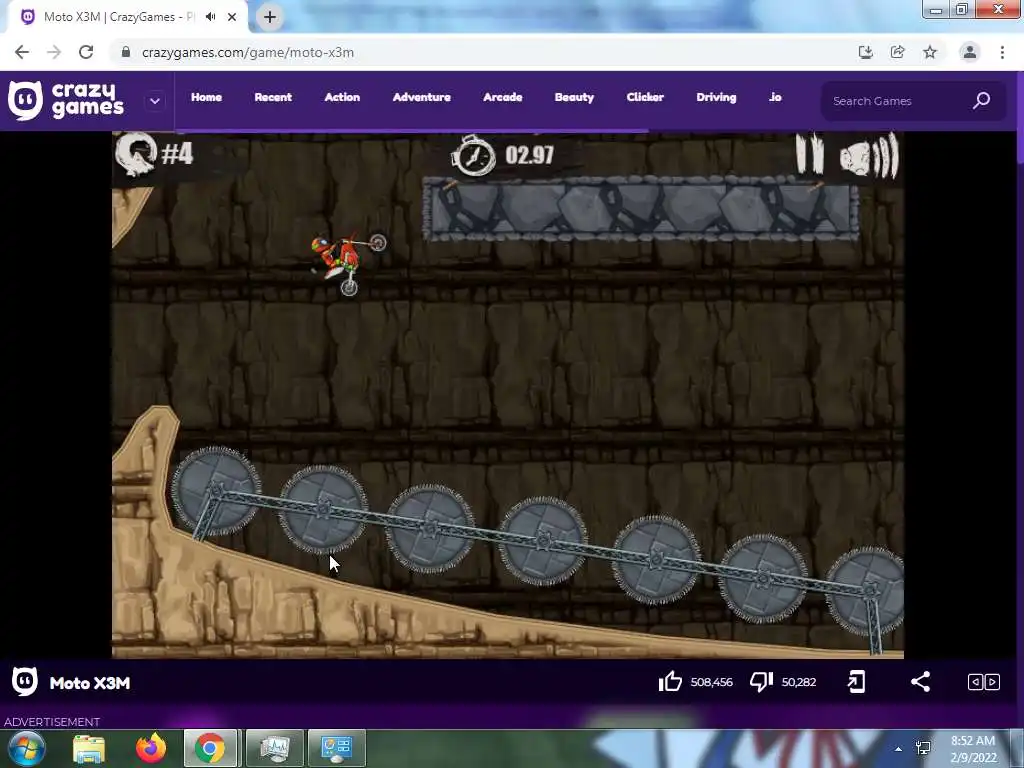Share the Moto X3M game
Image resolution: width=1024 pixels, height=768 pixels.
pyautogui.click(x=920, y=682)
